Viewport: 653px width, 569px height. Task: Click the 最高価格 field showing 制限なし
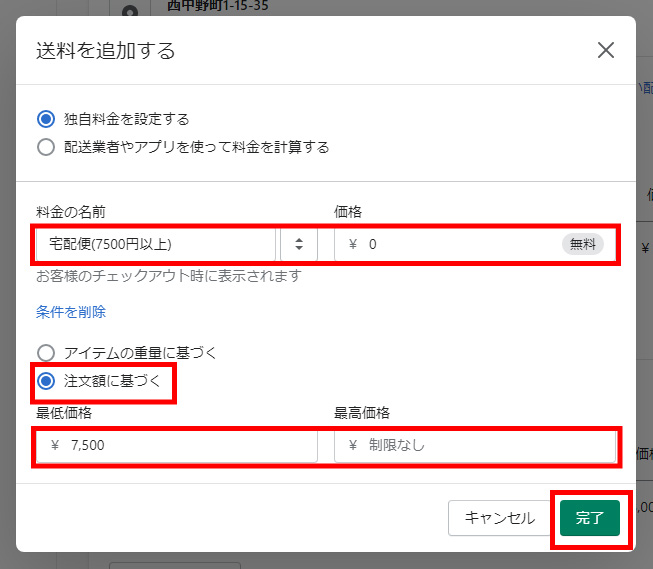(475, 446)
